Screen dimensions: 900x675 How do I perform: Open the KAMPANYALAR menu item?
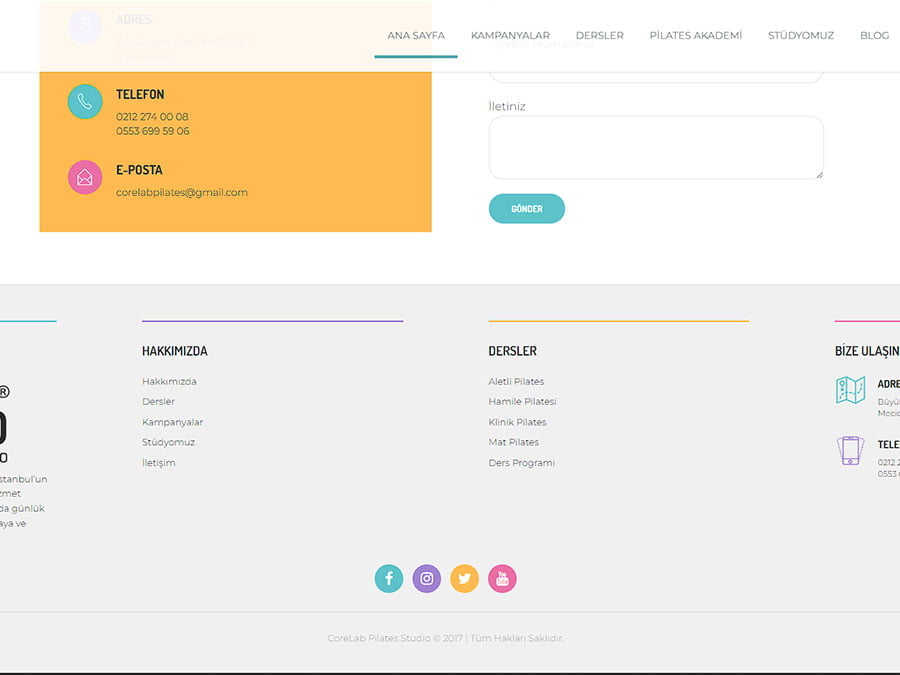click(510, 36)
